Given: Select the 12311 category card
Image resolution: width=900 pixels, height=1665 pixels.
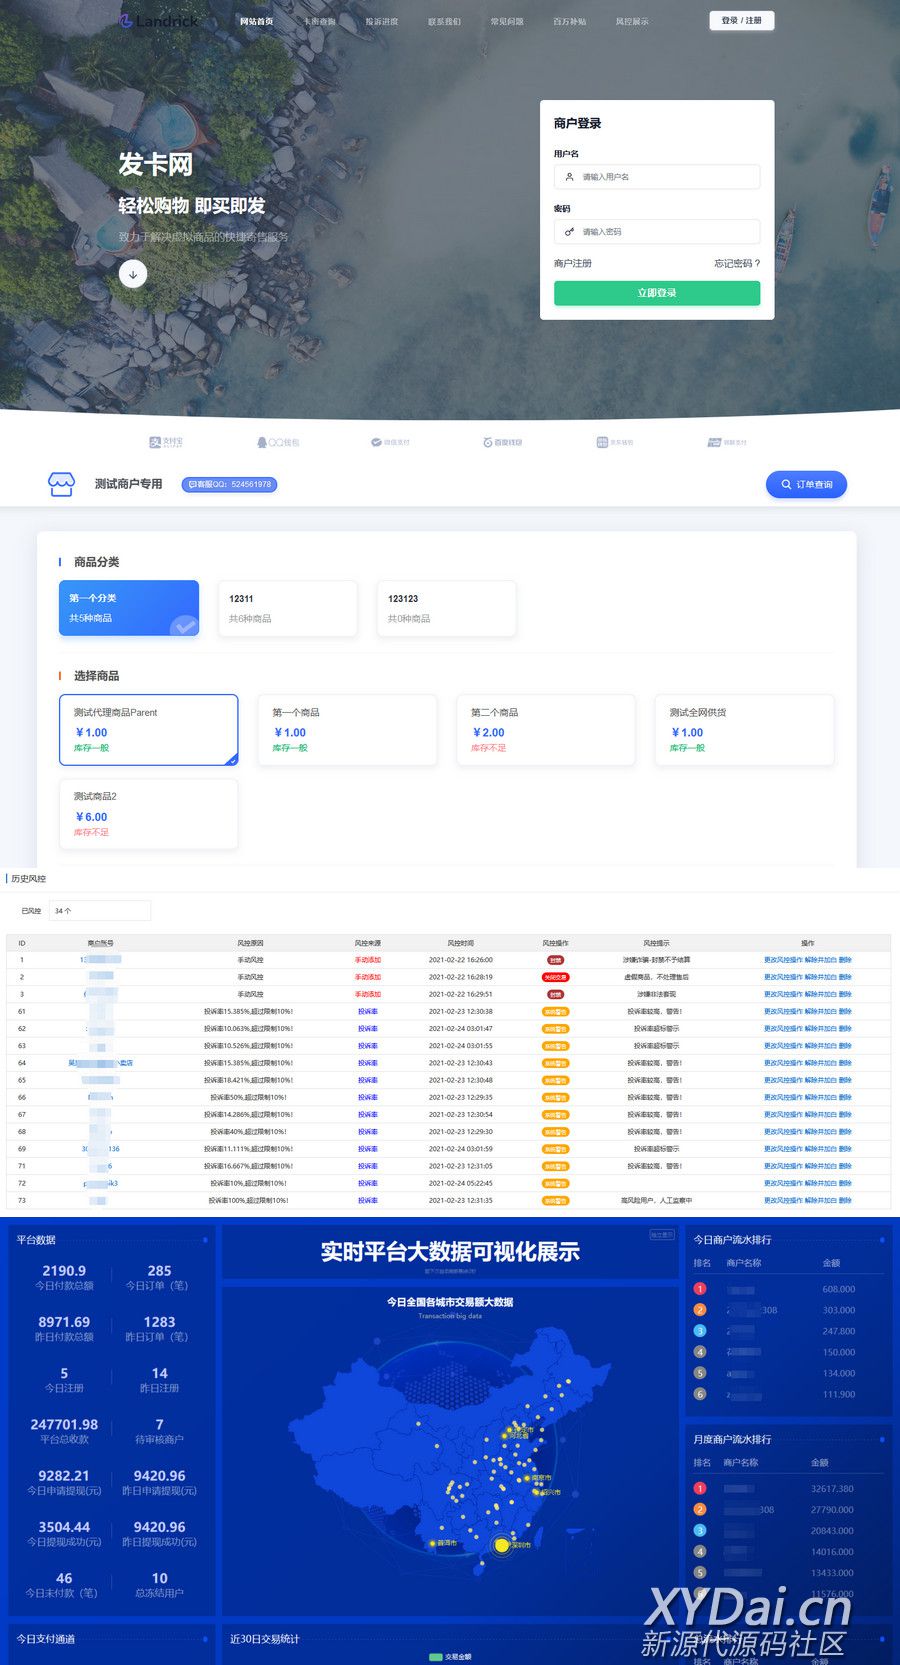Looking at the screenshot, I should [287, 608].
